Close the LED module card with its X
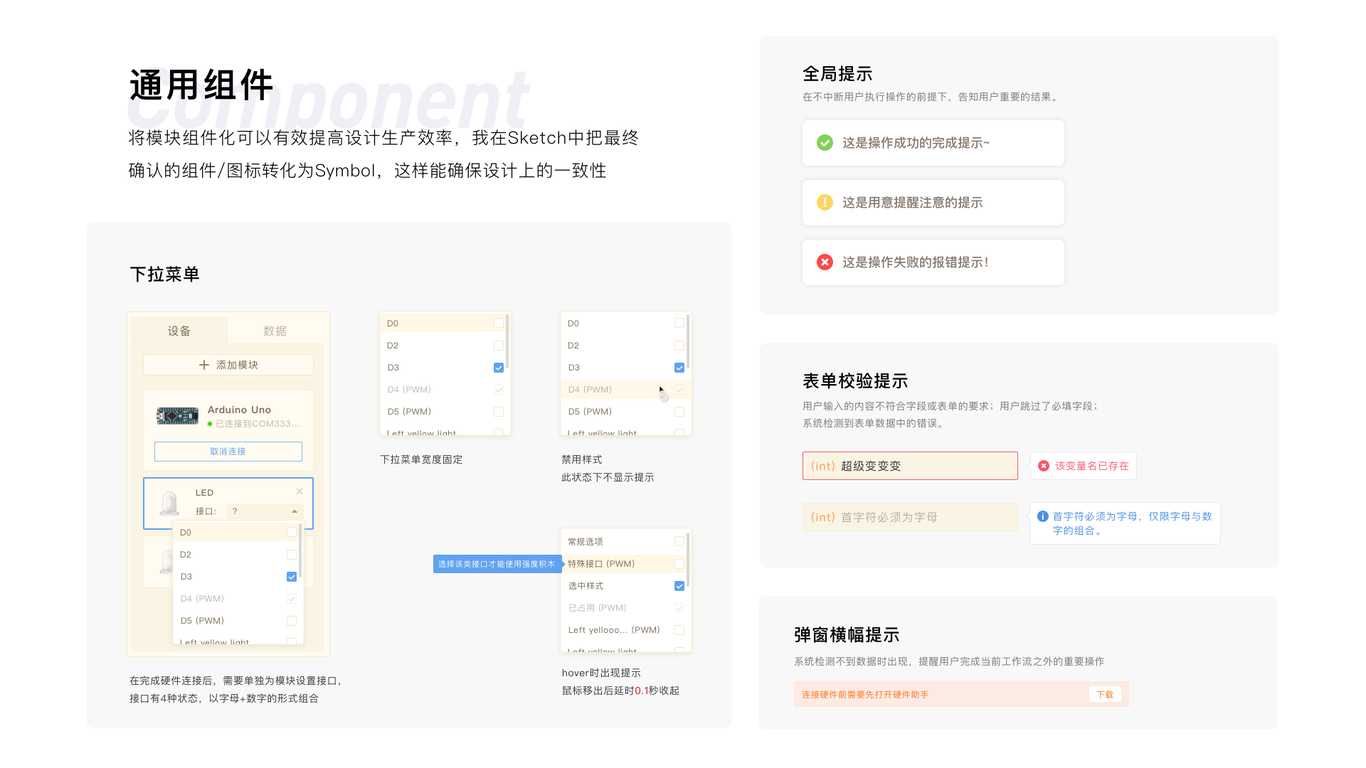1366x768 pixels. 299,492
